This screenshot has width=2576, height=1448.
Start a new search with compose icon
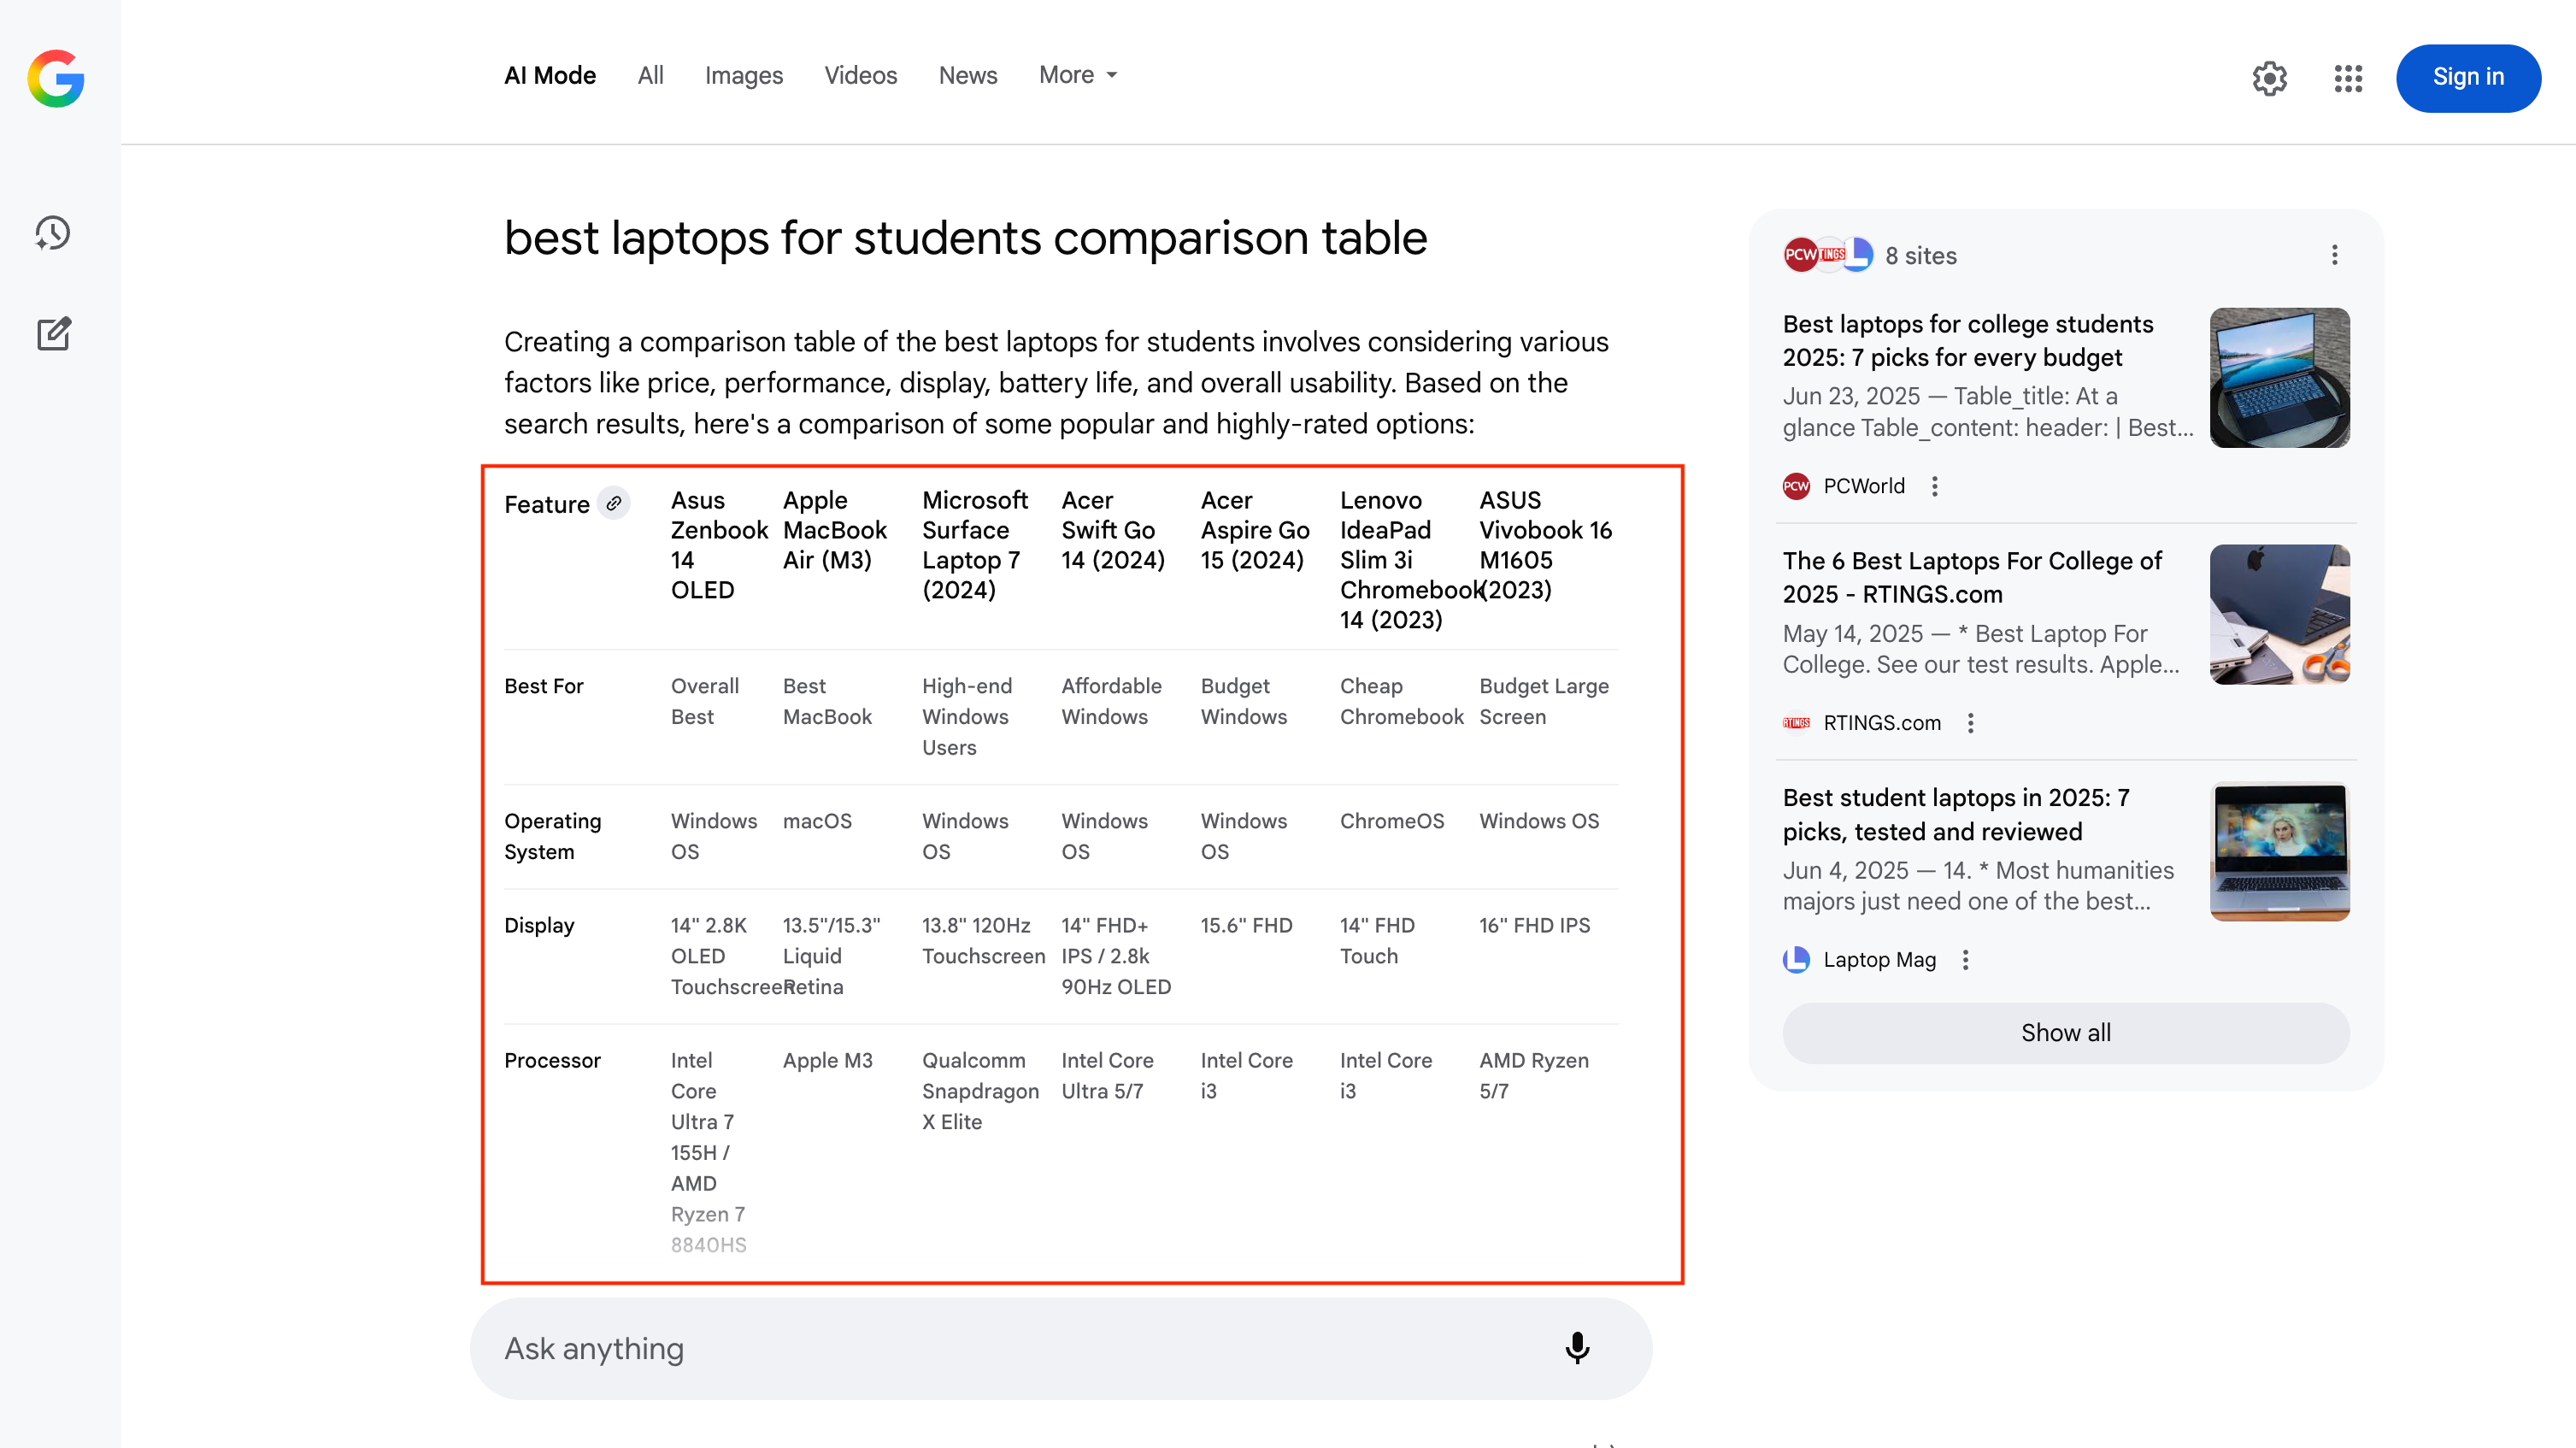coord(53,334)
